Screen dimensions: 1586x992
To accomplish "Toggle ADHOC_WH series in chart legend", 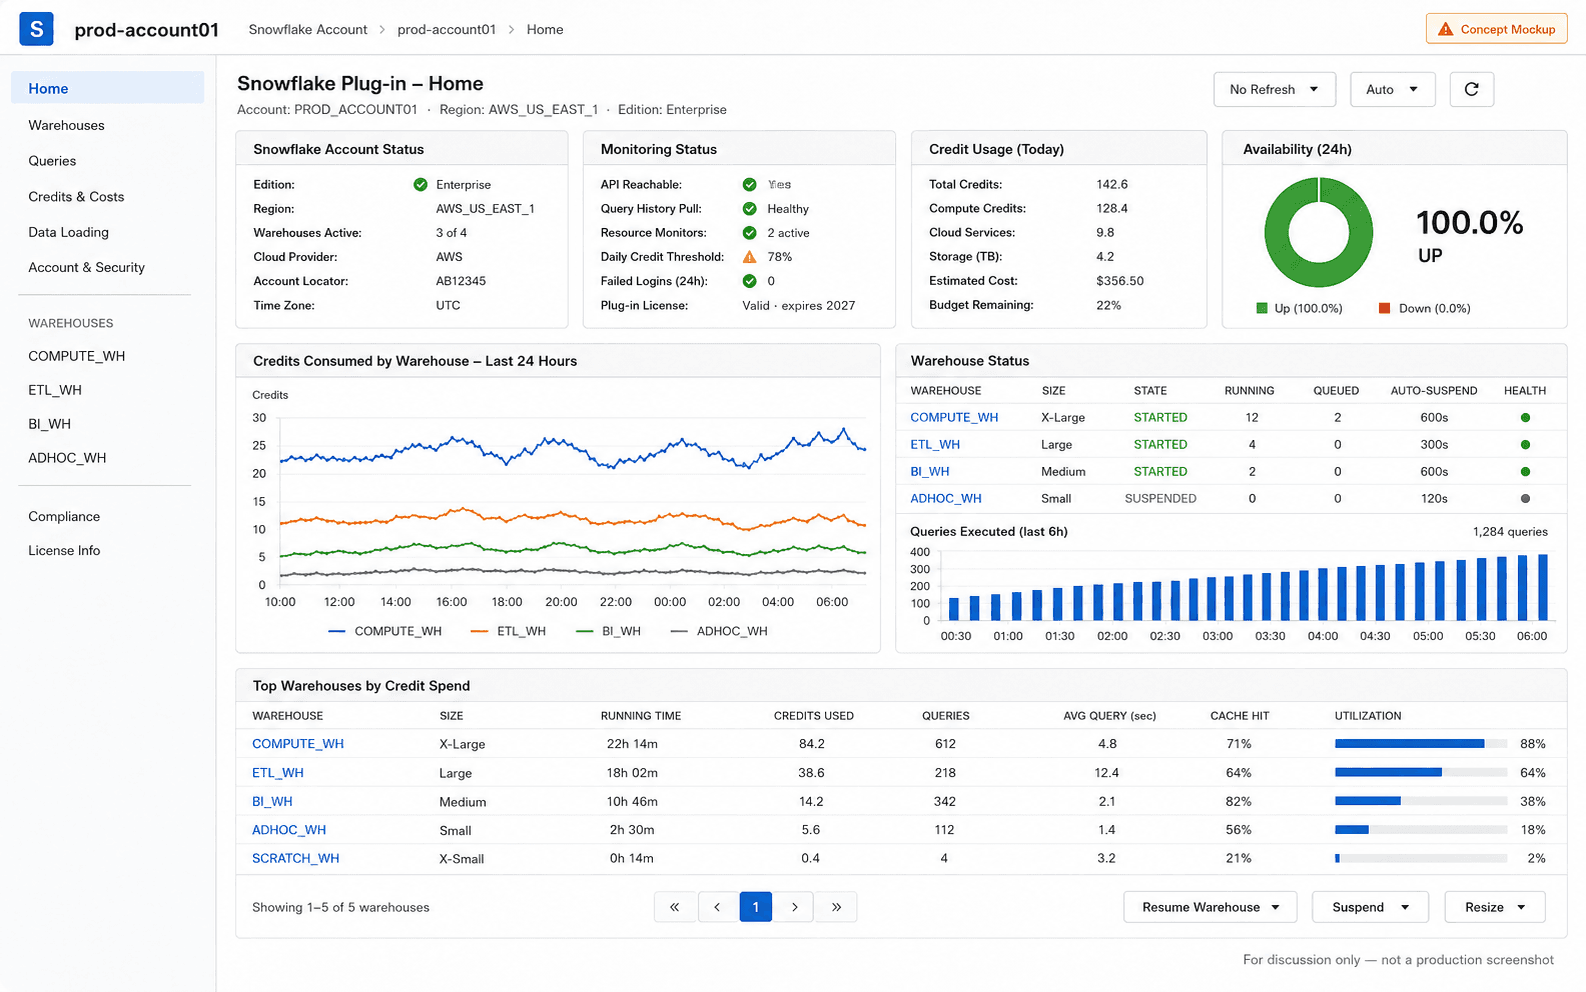I will coord(719,631).
